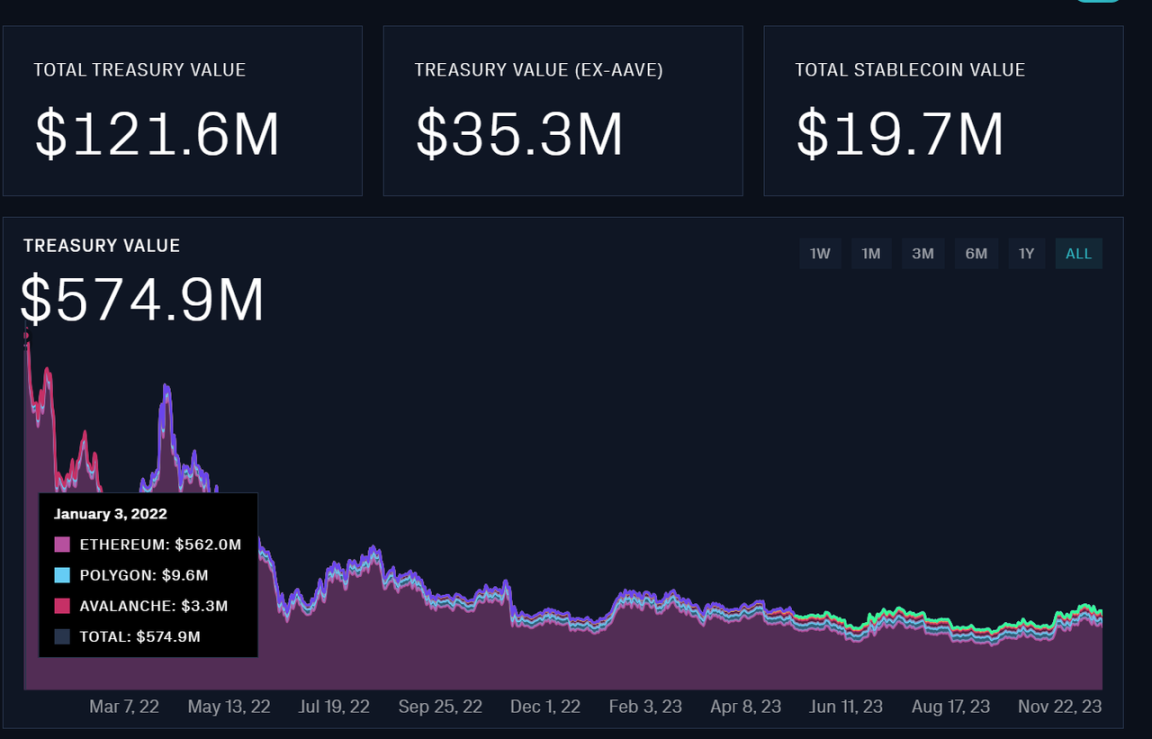Click the Polygon blue legend swatch
Image resolution: width=1152 pixels, height=739 pixels.
62,575
